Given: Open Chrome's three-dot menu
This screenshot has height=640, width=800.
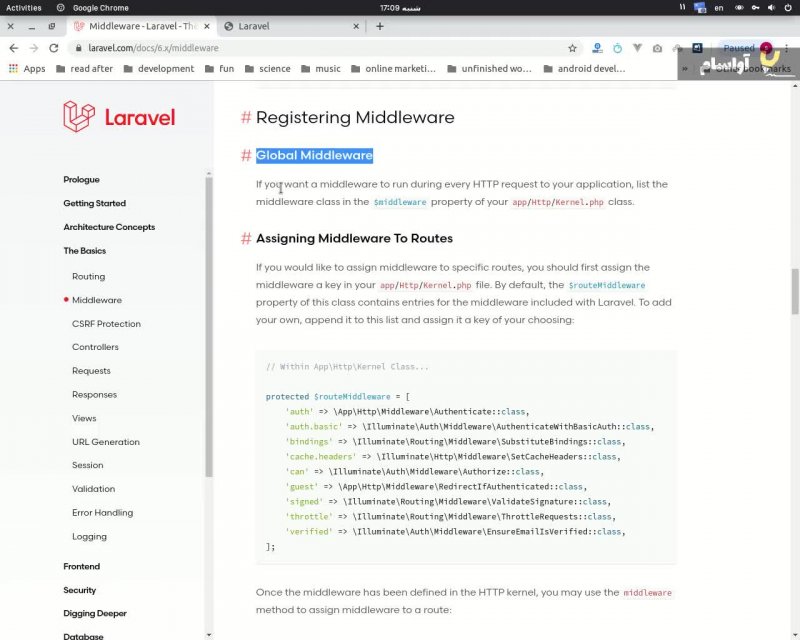Looking at the screenshot, I should pos(788,48).
